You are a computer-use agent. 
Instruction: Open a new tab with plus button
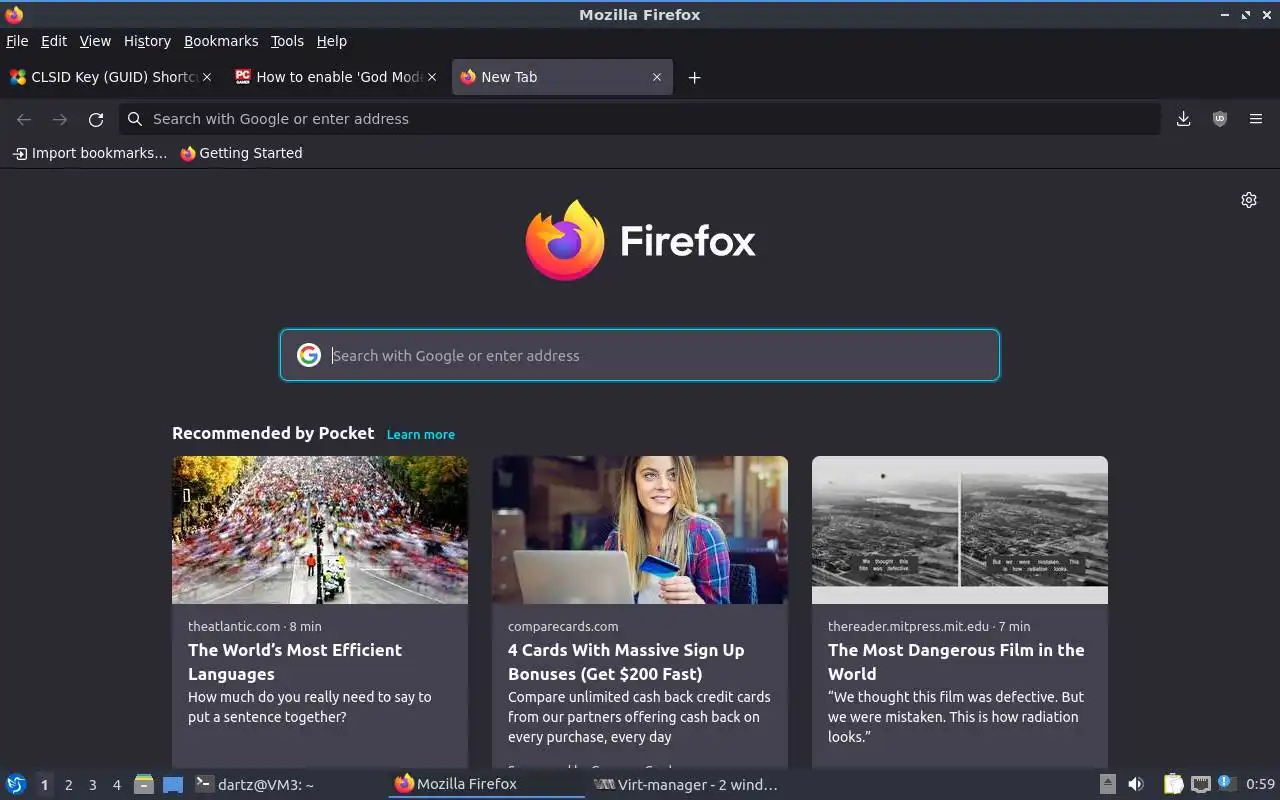pos(694,77)
